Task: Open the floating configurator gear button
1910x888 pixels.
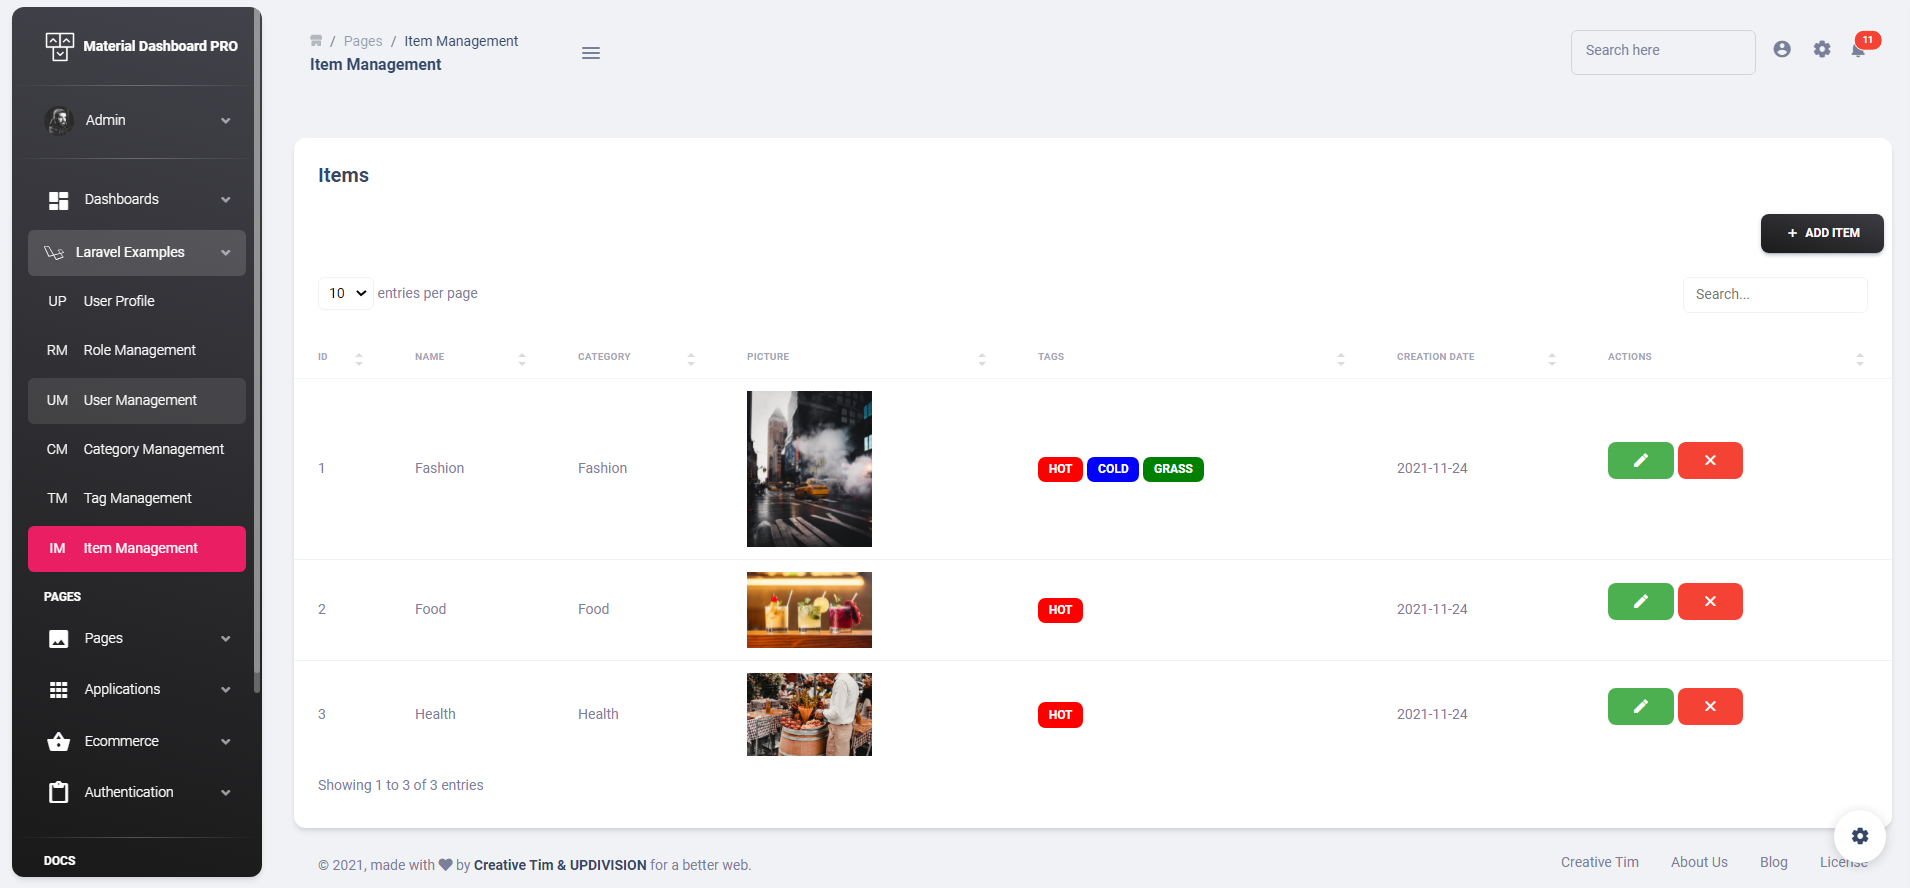Action: pyautogui.click(x=1859, y=836)
